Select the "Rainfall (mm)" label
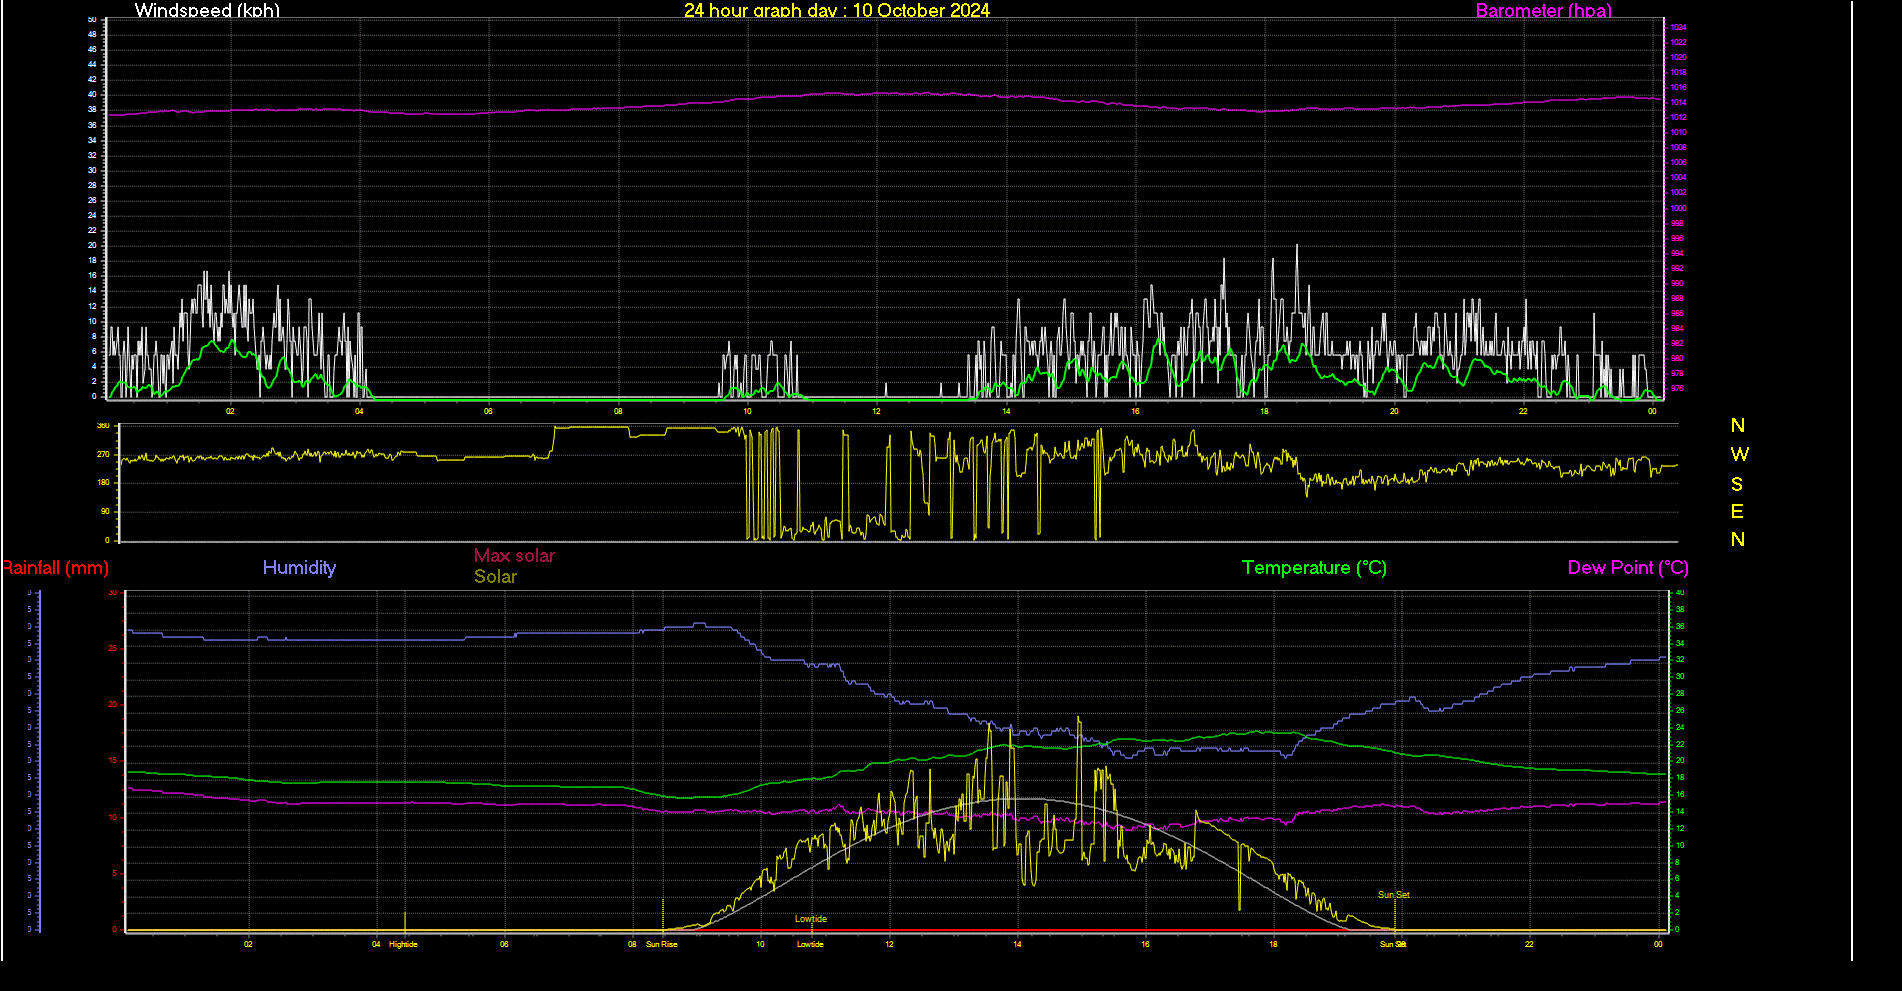This screenshot has width=1902, height=991. click(55, 568)
